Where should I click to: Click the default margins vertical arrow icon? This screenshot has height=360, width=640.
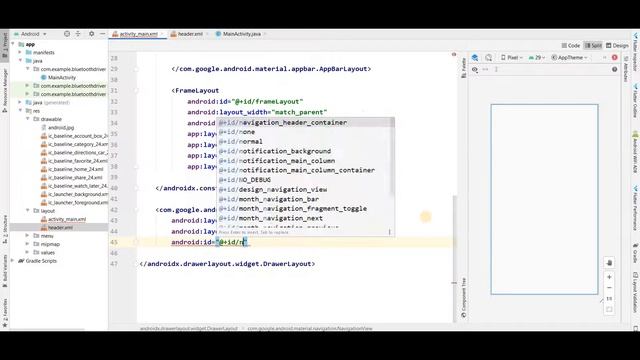pos(496,69)
